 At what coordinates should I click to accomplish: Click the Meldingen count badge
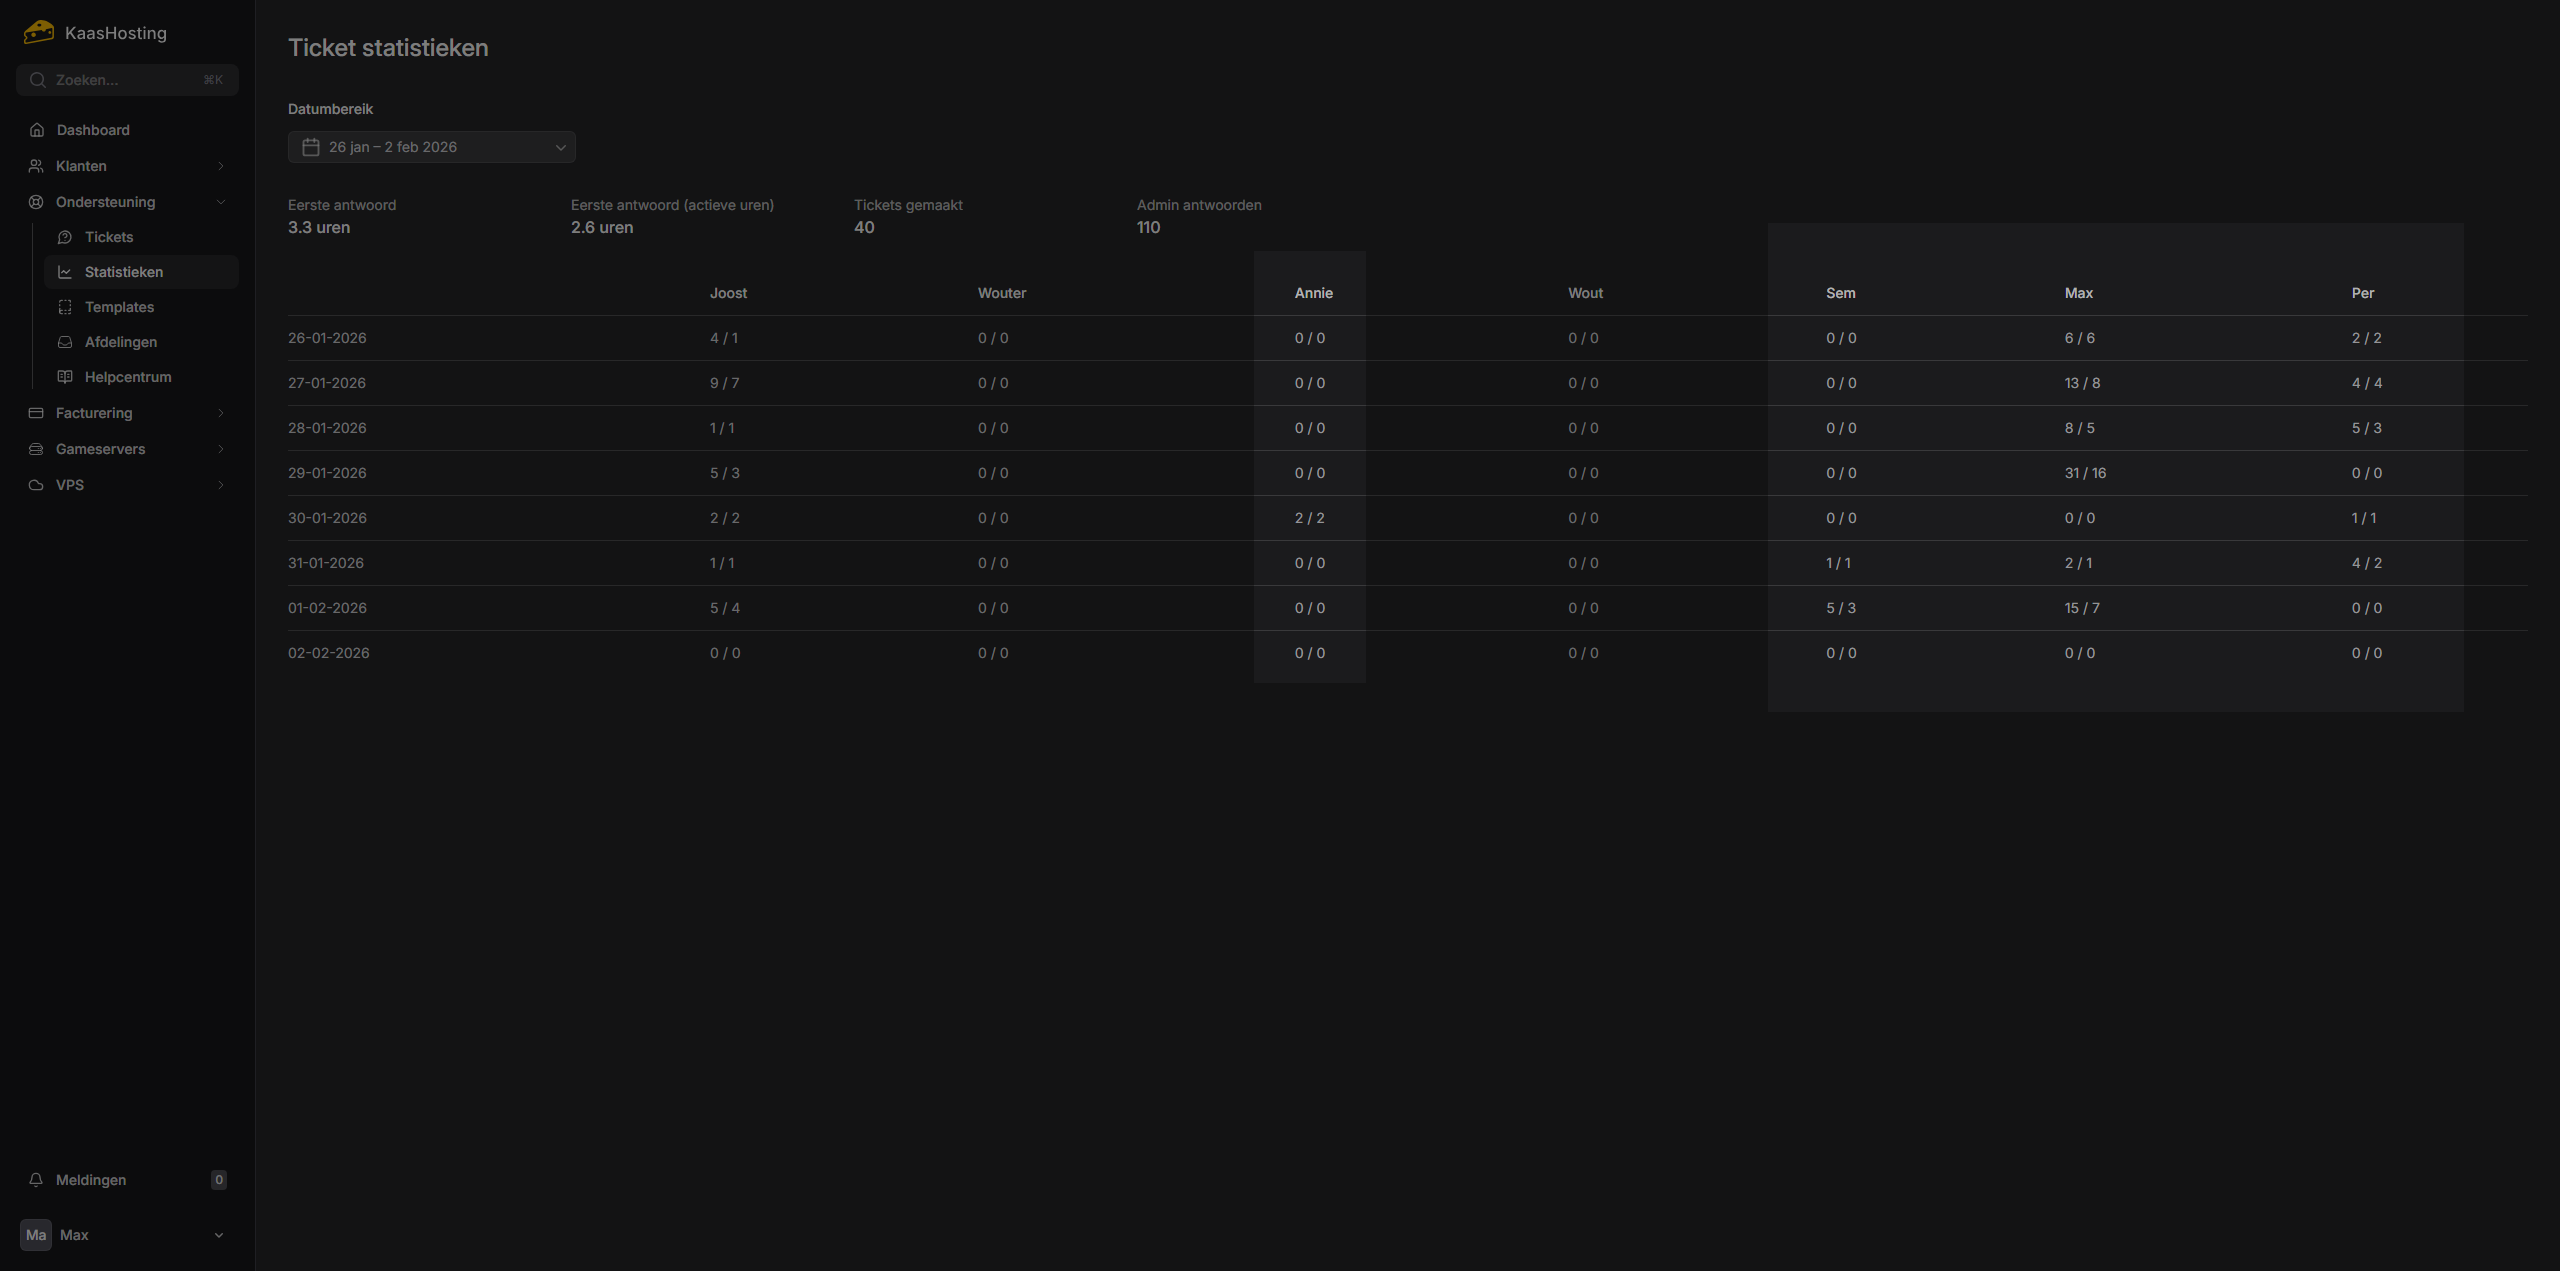pos(219,1180)
